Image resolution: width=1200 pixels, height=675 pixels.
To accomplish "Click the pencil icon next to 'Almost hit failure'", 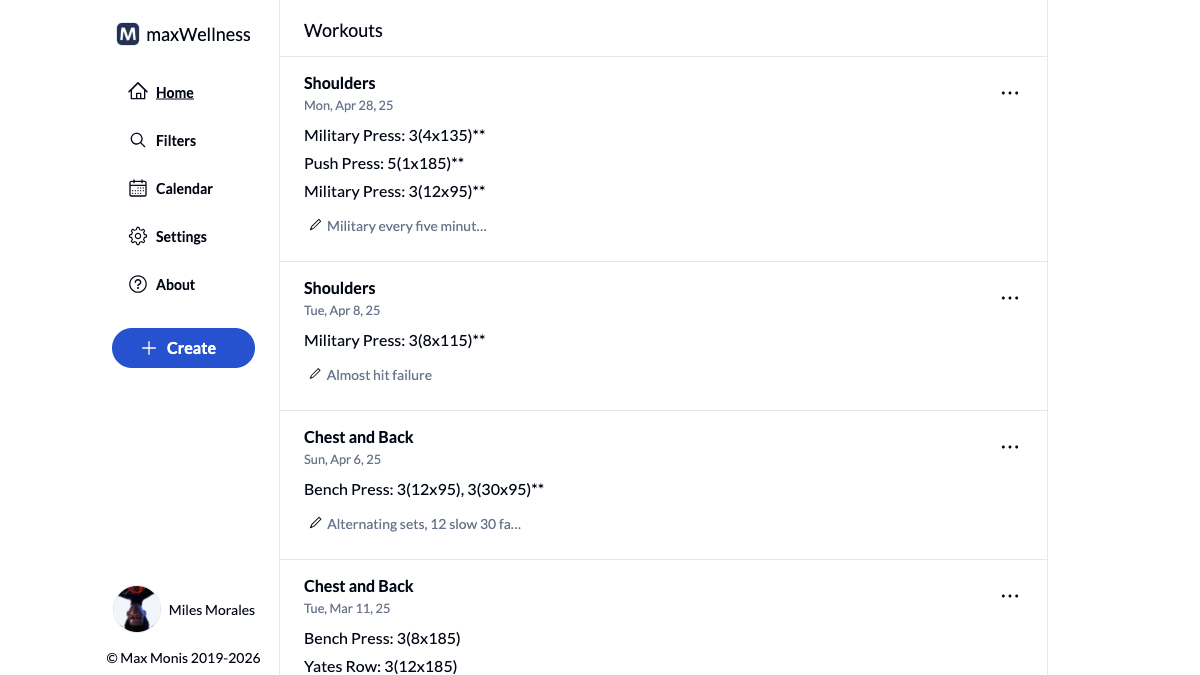I will tap(315, 373).
